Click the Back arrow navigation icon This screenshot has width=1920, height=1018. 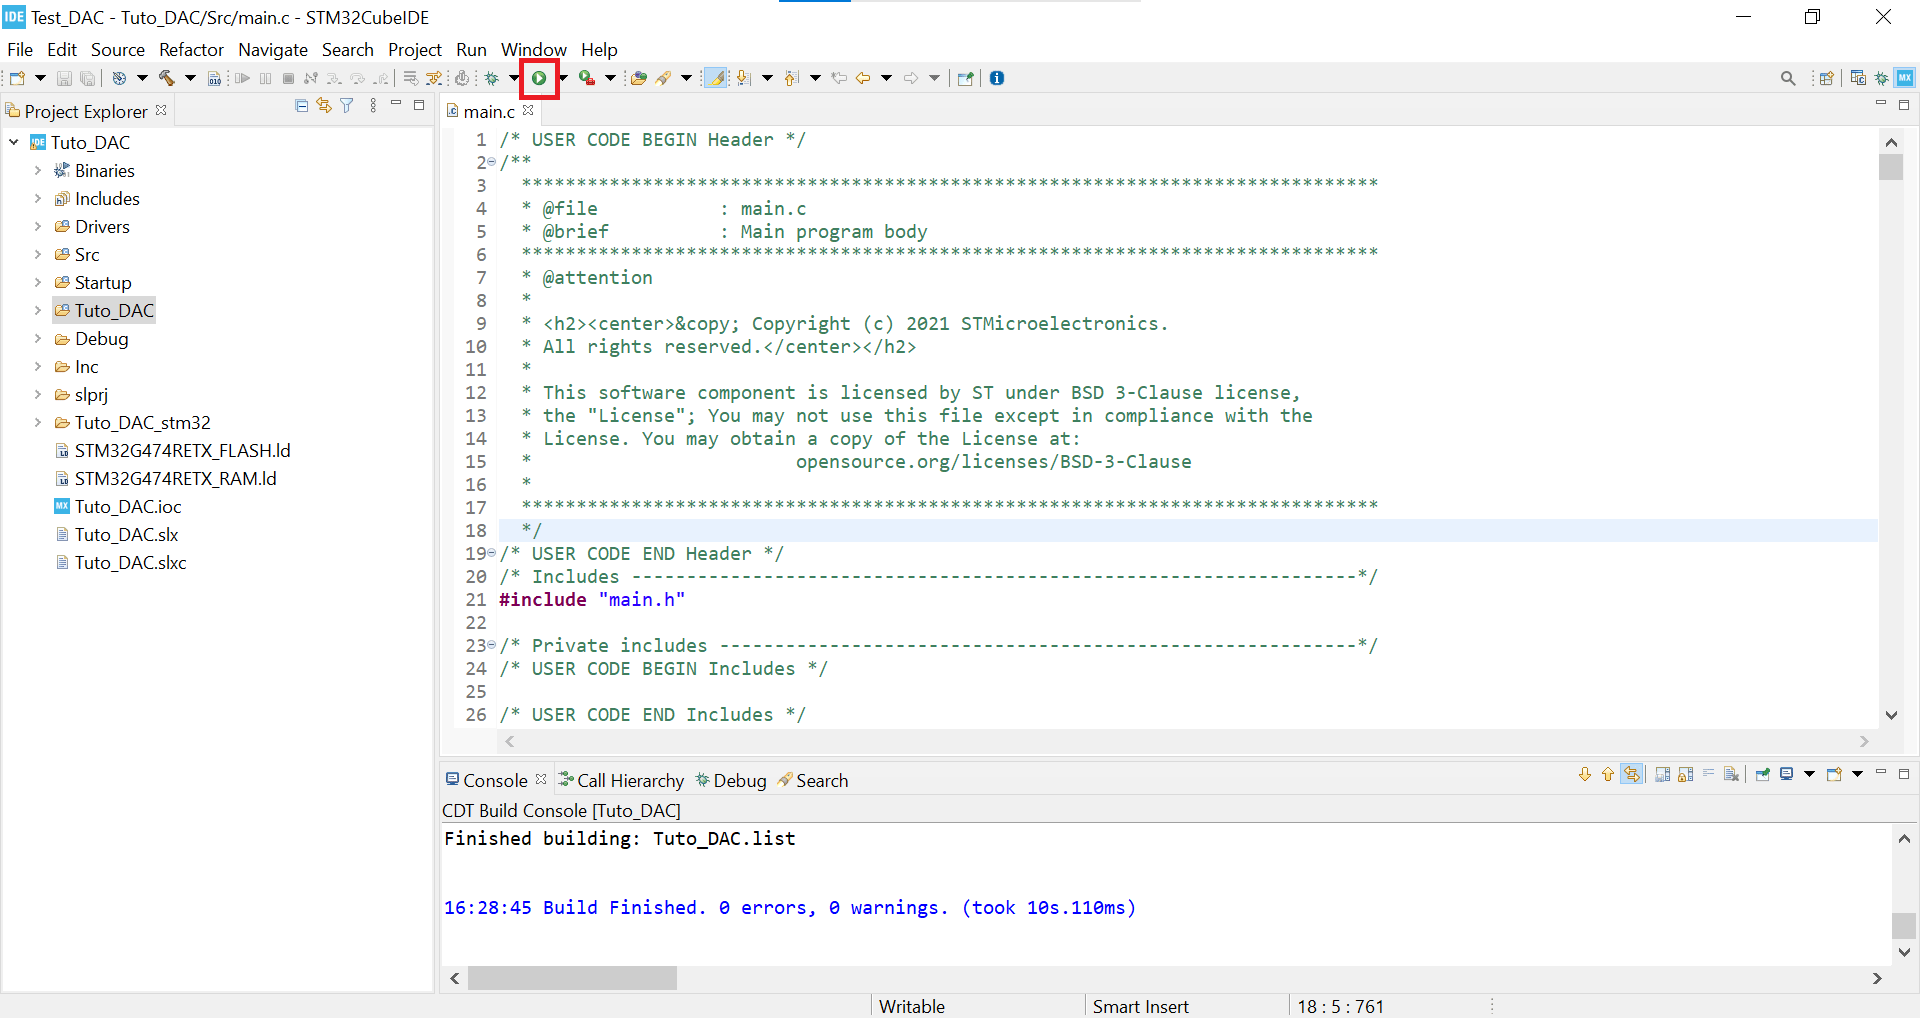[x=863, y=78]
